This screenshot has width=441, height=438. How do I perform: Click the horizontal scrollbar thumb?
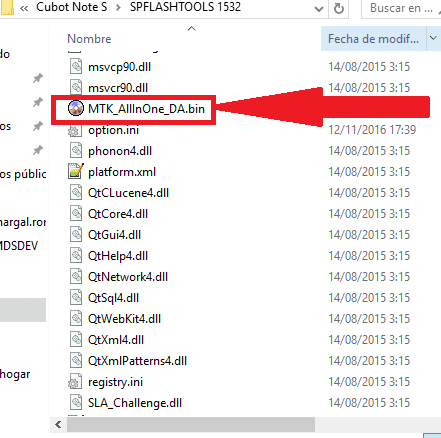[x=191, y=424]
